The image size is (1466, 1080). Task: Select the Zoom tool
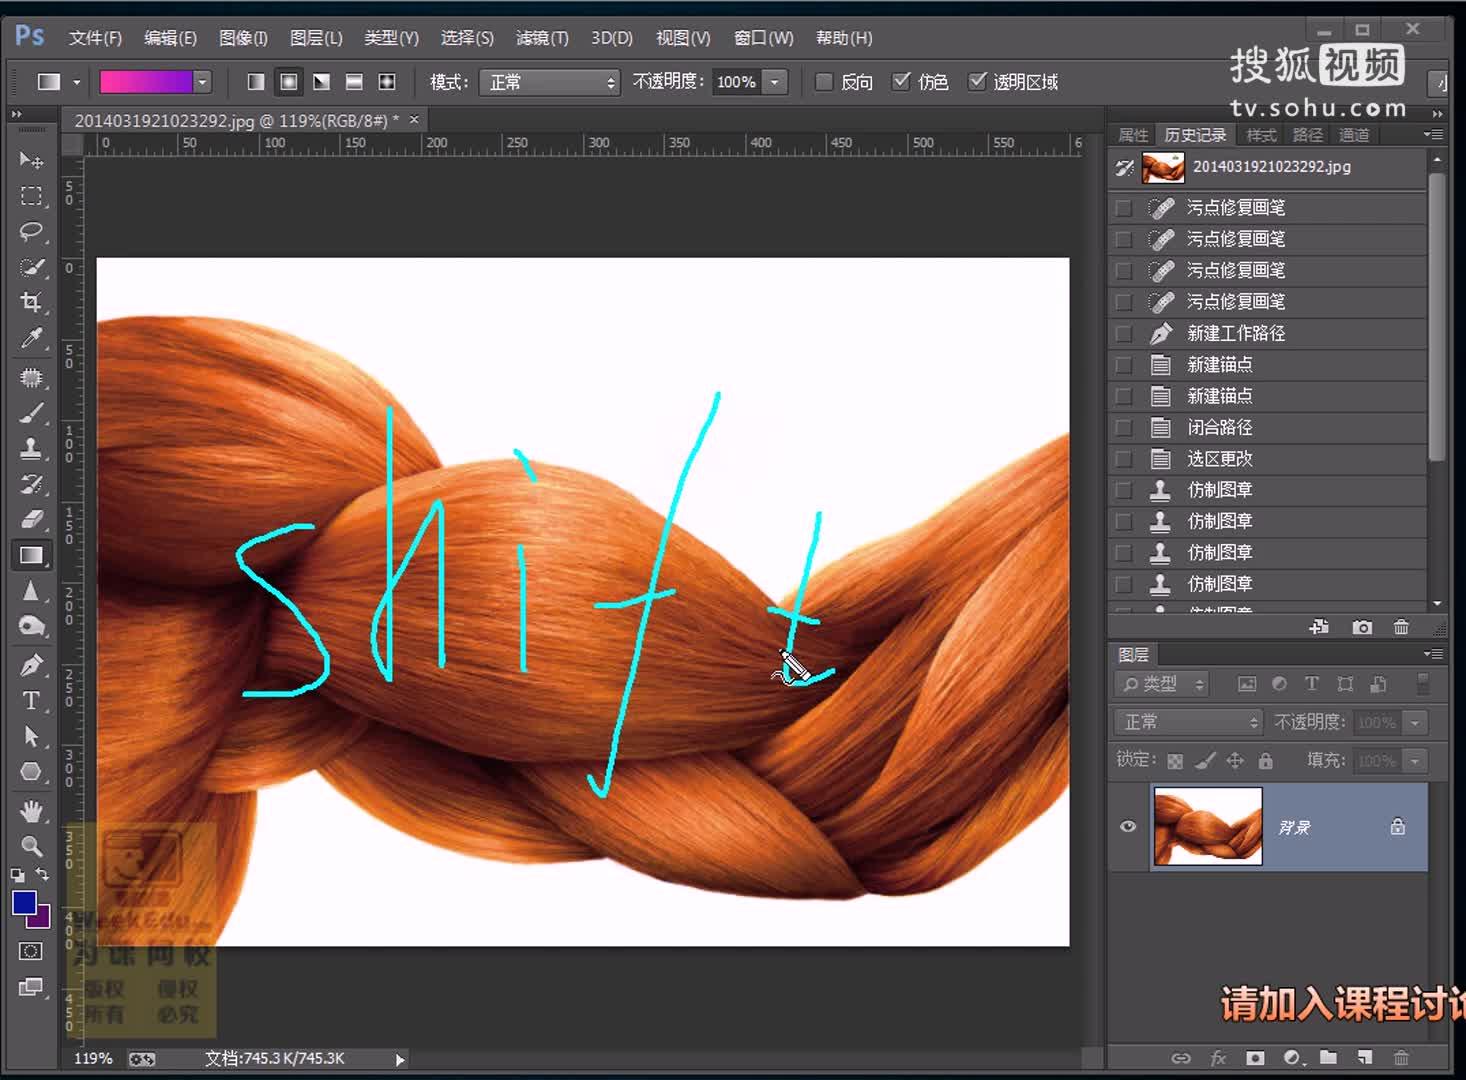tap(32, 846)
